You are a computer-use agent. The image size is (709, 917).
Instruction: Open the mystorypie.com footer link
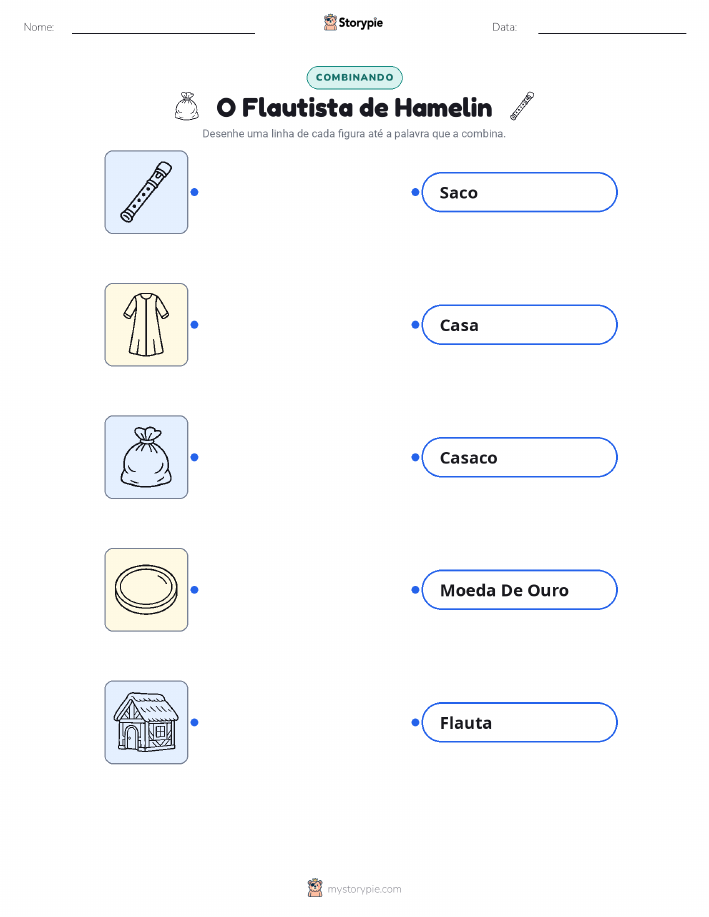point(364,889)
